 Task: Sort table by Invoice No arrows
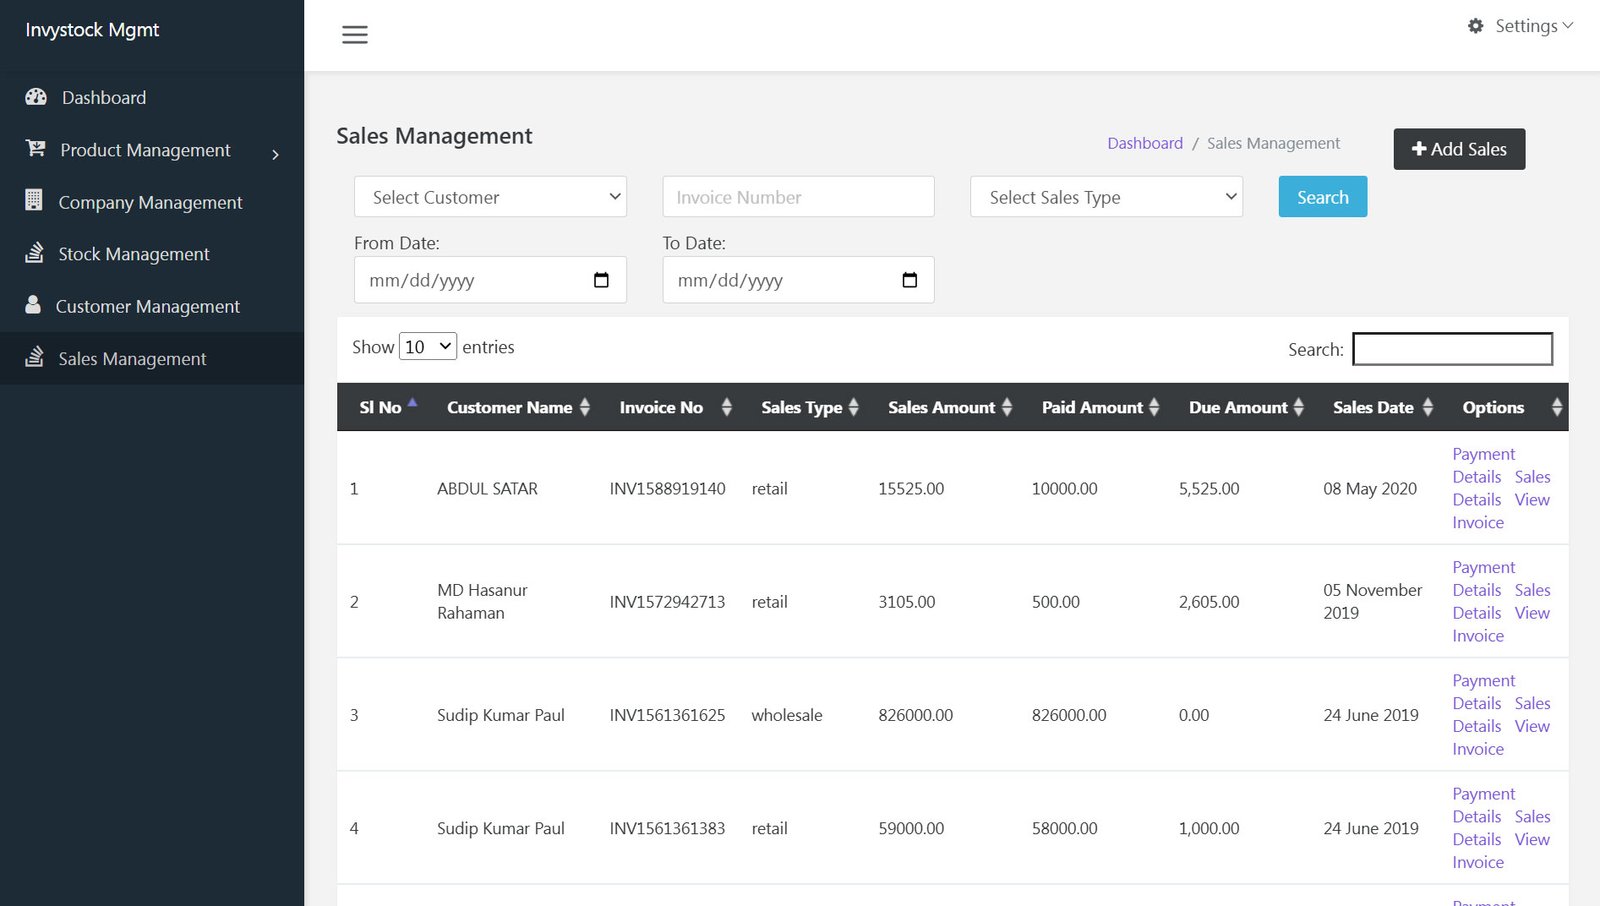(727, 407)
